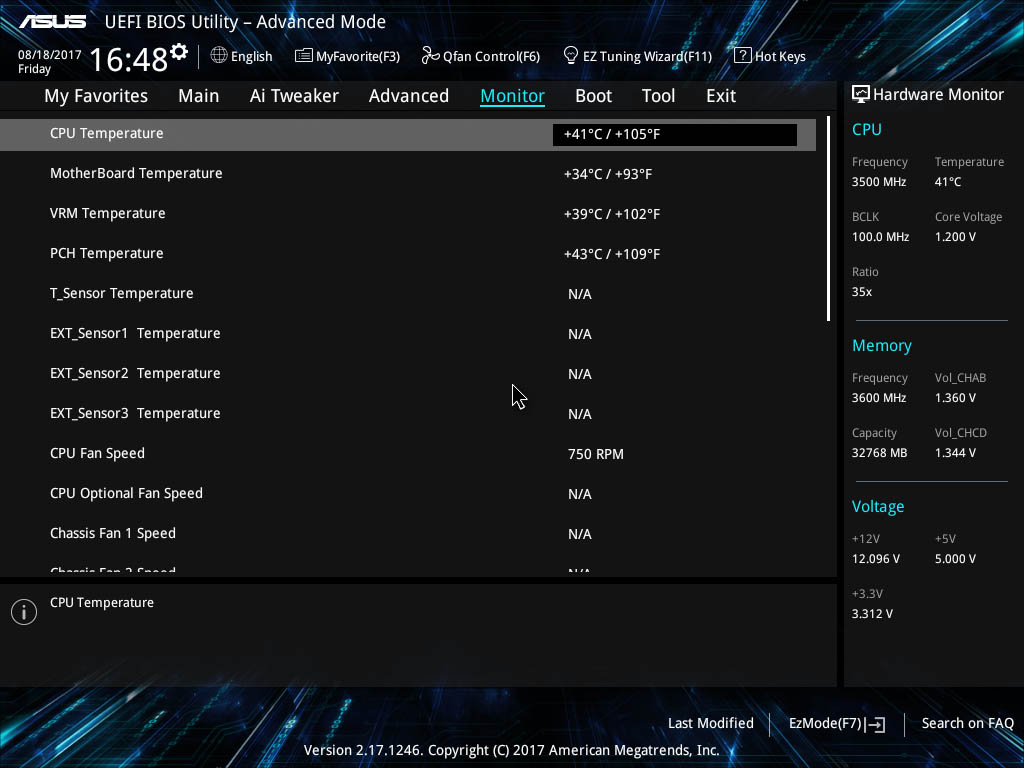This screenshot has width=1024, height=768.
Task: Click the Hot Keys question mark icon
Action: pyautogui.click(x=743, y=56)
